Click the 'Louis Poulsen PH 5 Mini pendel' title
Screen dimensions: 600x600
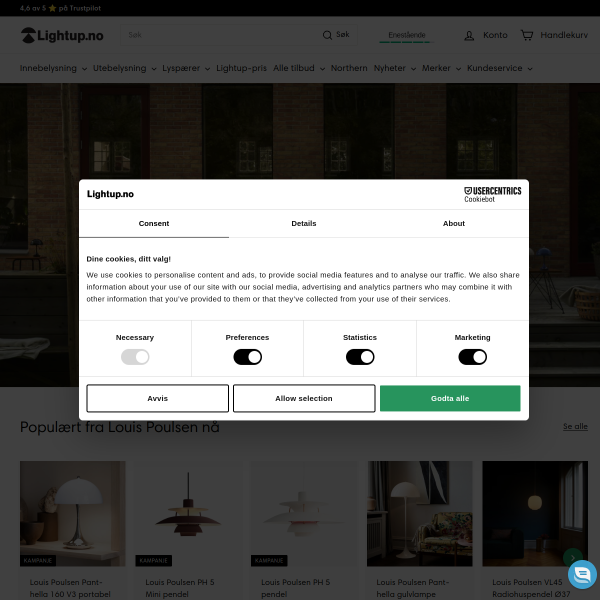(x=180, y=588)
